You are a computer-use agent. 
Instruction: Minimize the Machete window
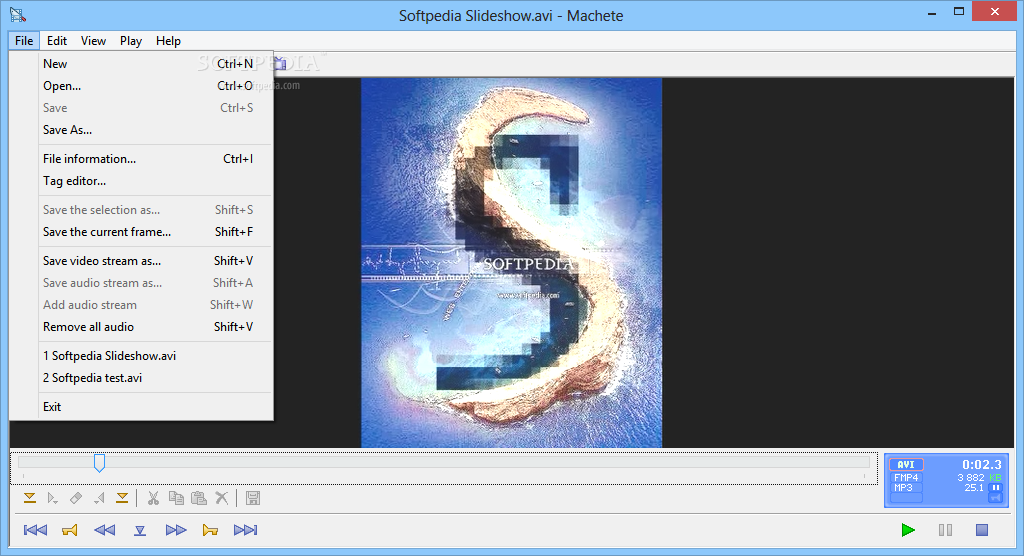click(932, 12)
